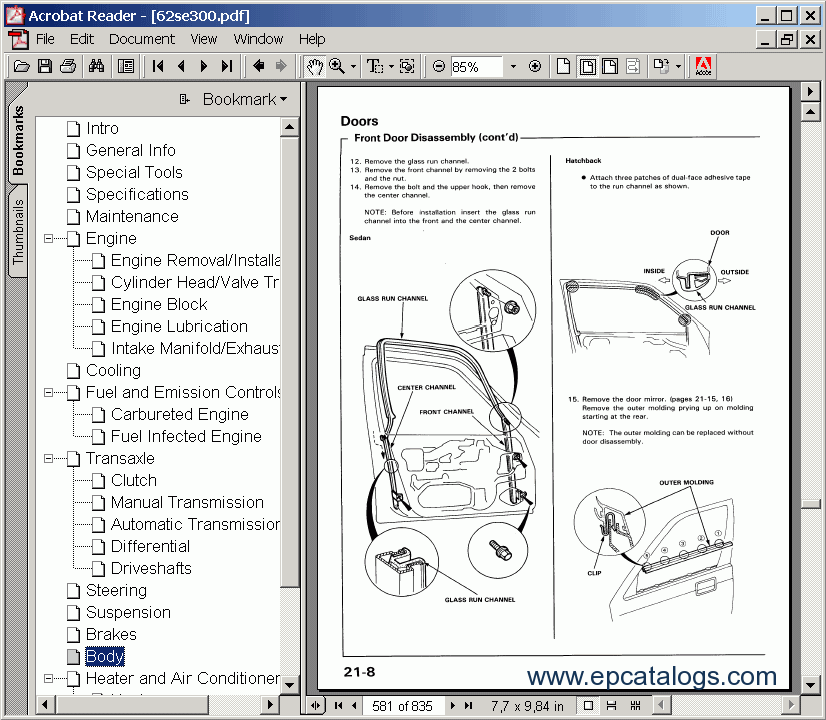The image size is (826, 720).
Task: Collapse the Transaxle bookmark section
Action: (x=49, y=459)
